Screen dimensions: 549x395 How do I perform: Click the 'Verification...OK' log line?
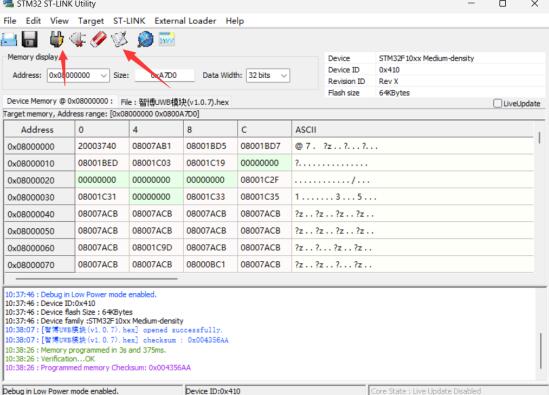50,359
